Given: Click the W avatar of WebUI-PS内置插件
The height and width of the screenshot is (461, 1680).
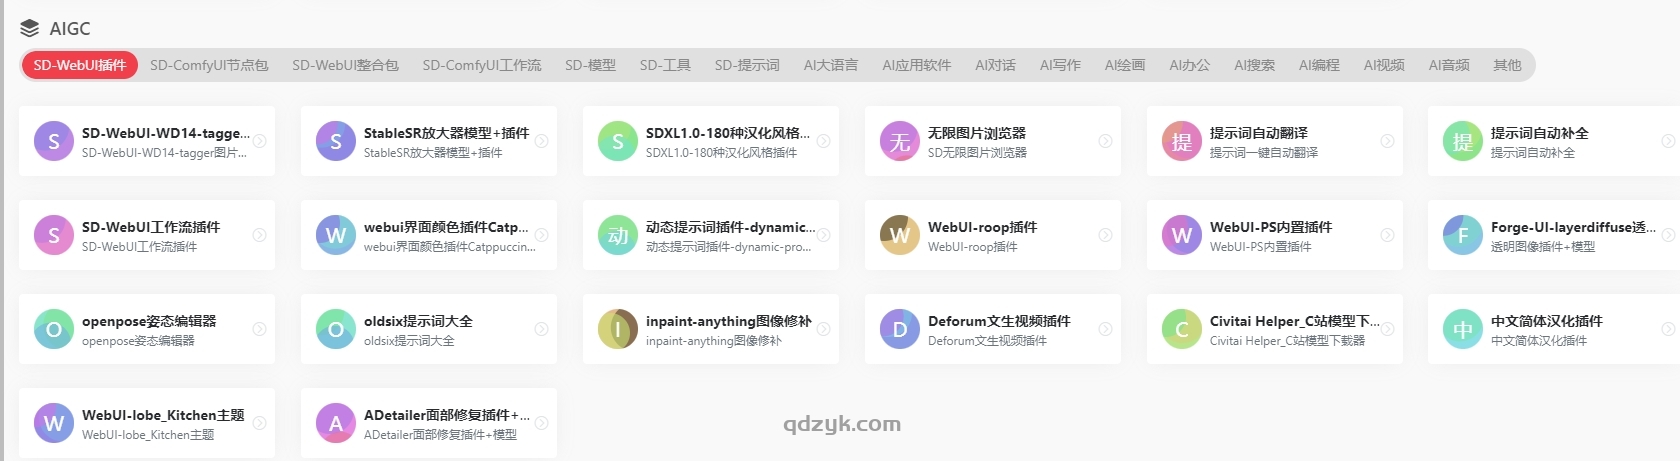Looking at the screenshot, I should coord(1182,235).
